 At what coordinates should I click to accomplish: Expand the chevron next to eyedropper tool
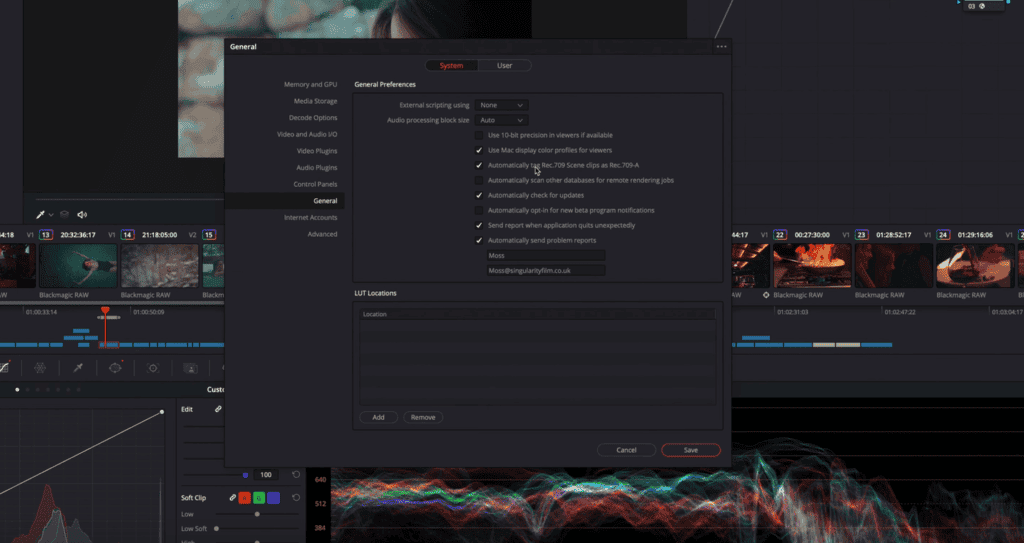pos(51,215)
